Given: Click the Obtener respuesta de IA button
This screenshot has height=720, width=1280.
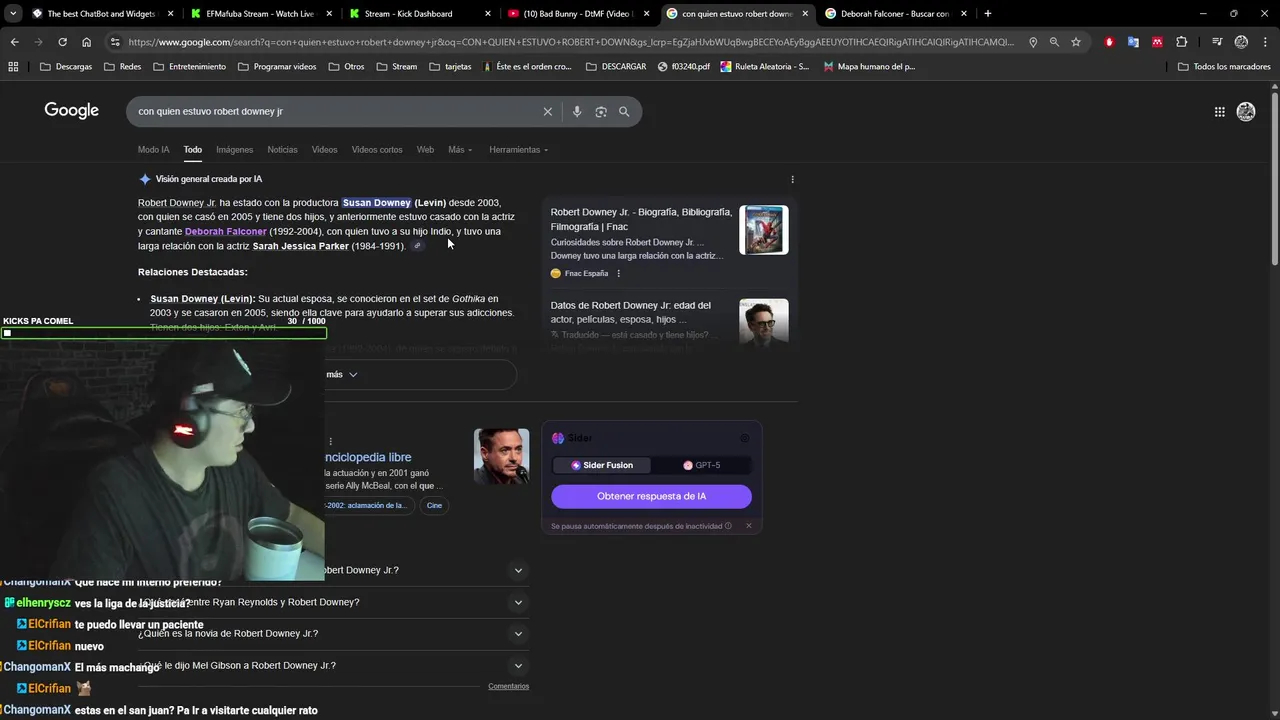Looking at the screenshot, I should click(x=651, y=497).
